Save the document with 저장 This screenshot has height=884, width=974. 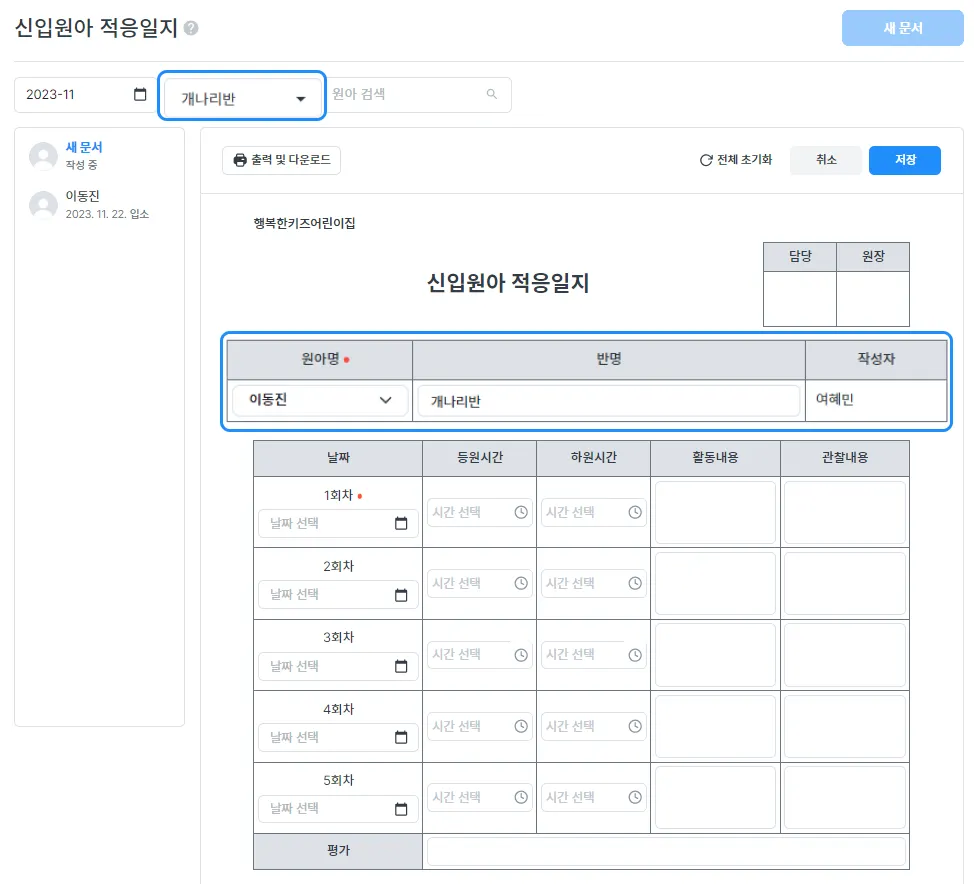[x=904, y=160]
